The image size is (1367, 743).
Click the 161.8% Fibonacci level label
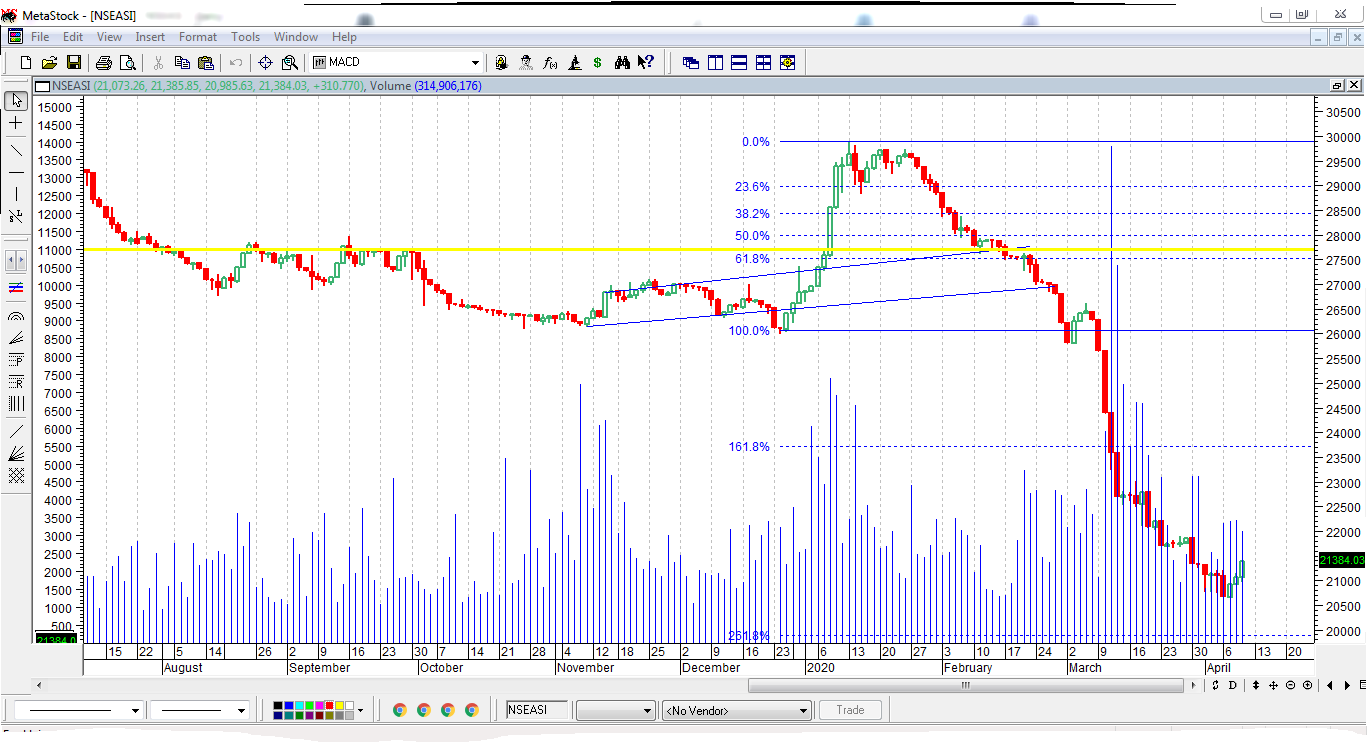coord(750,447)
